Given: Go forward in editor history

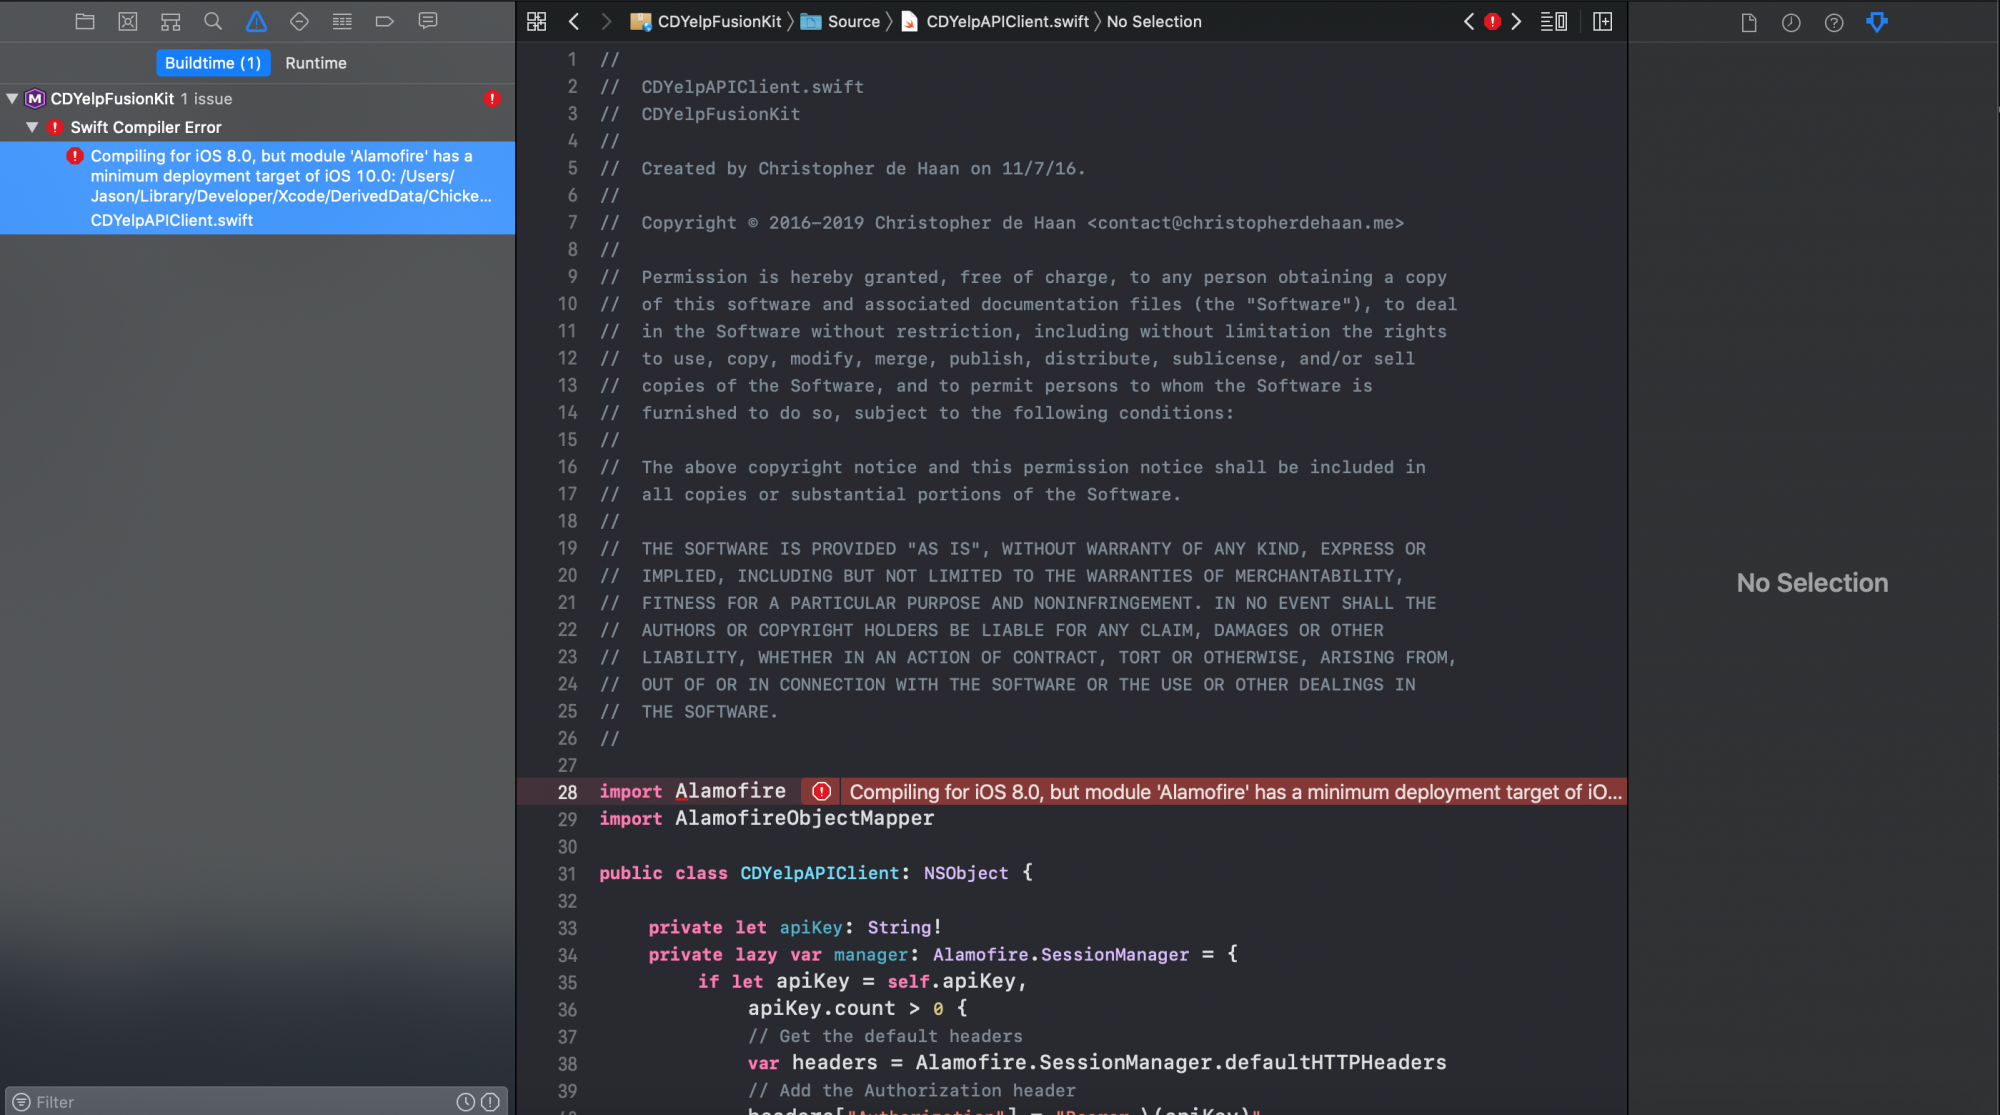Looking at the screenshot, I should [x=606, y=21].
